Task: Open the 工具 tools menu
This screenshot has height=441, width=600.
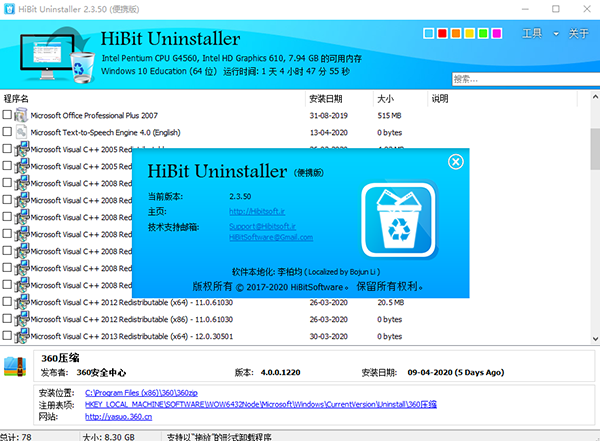Action: pos(532,34)
